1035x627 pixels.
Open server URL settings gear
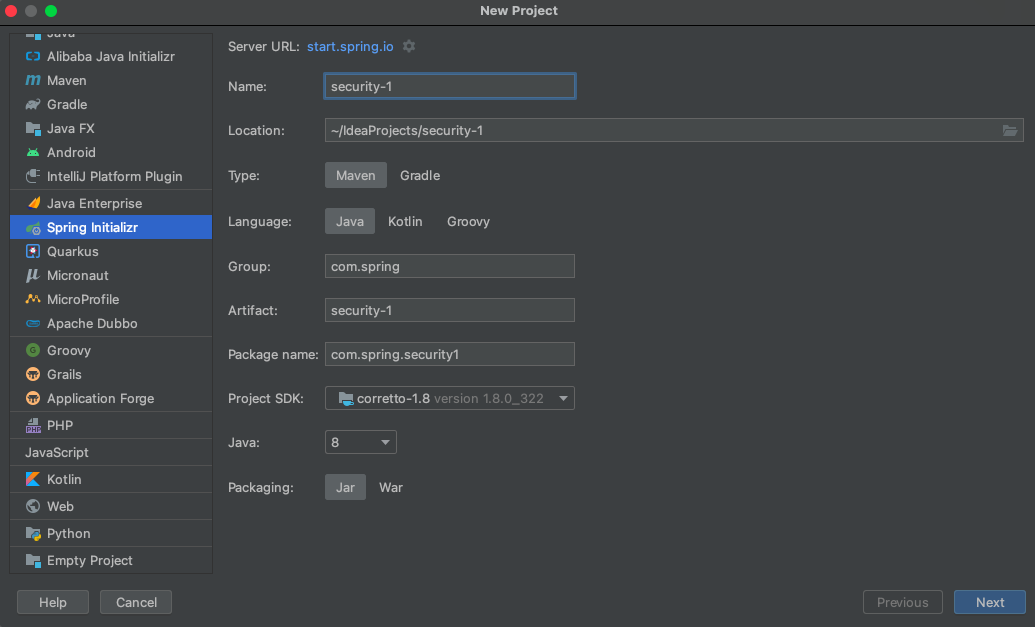click(409, 46)
